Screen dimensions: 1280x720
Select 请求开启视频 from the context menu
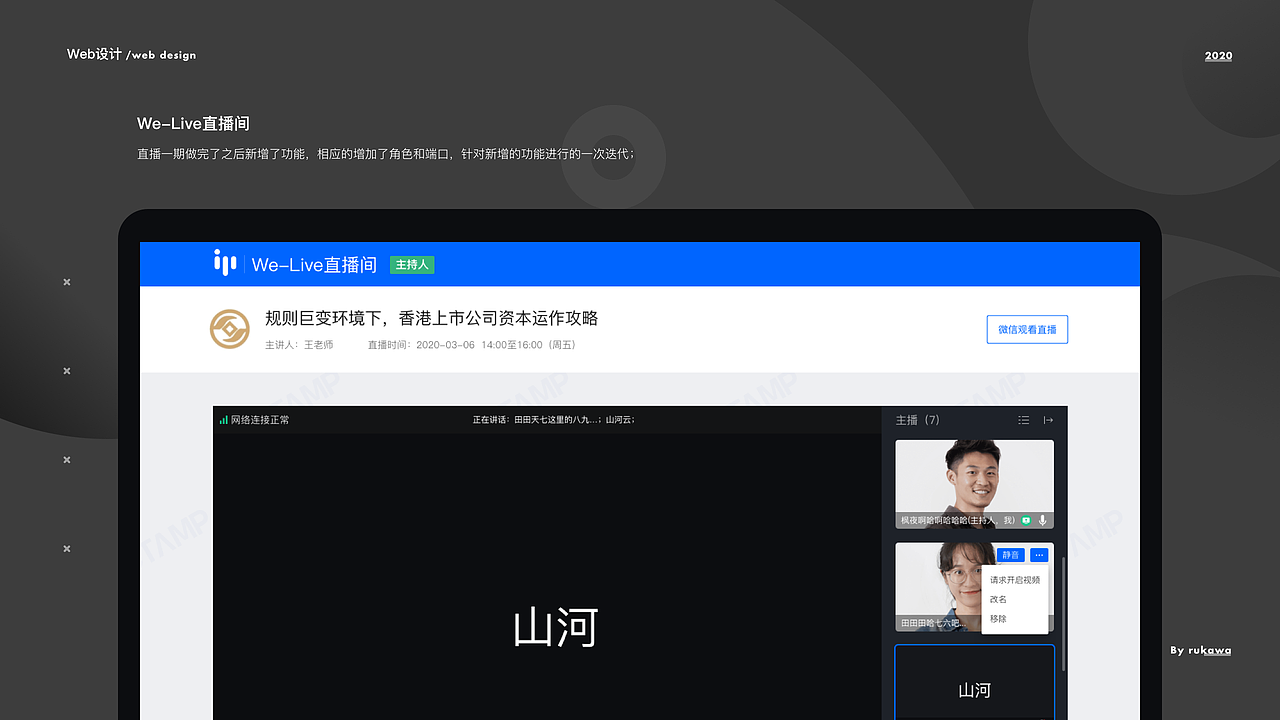coord(1013,579)
